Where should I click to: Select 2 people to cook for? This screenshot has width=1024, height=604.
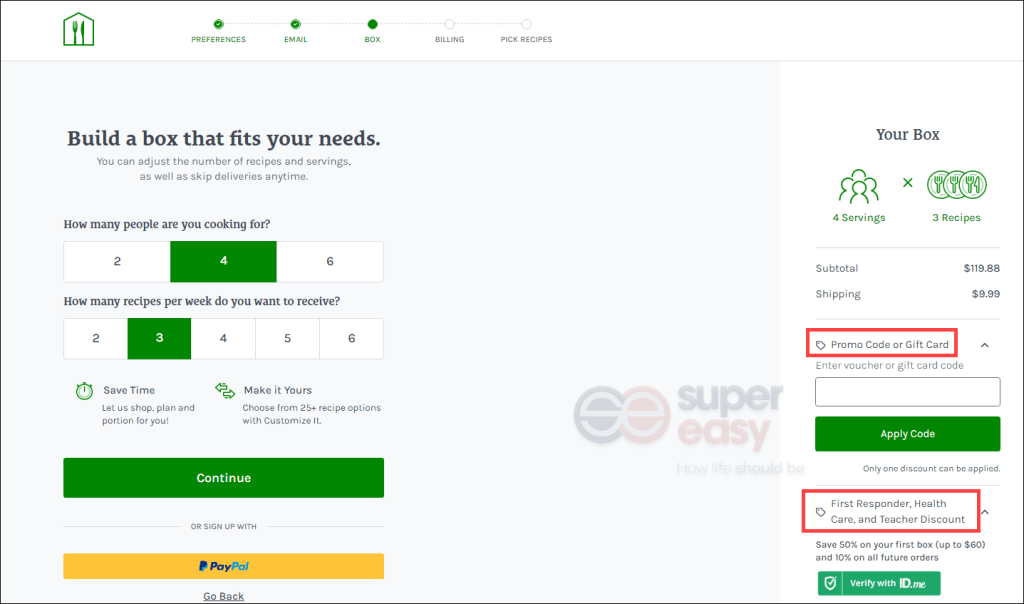pyautogui.click(x=117, y=261)
